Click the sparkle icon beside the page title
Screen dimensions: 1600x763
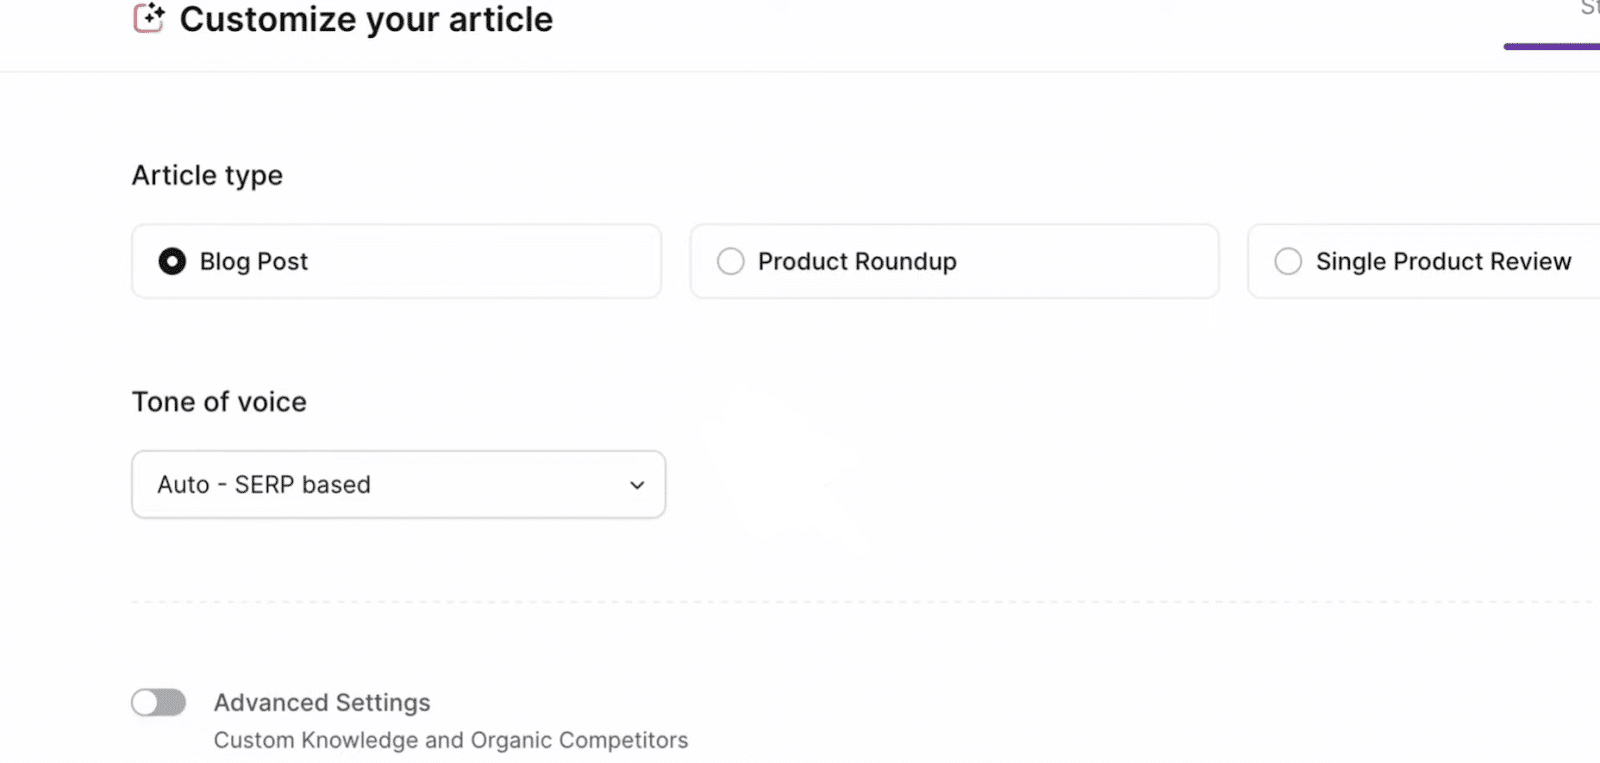pos(149,18)
